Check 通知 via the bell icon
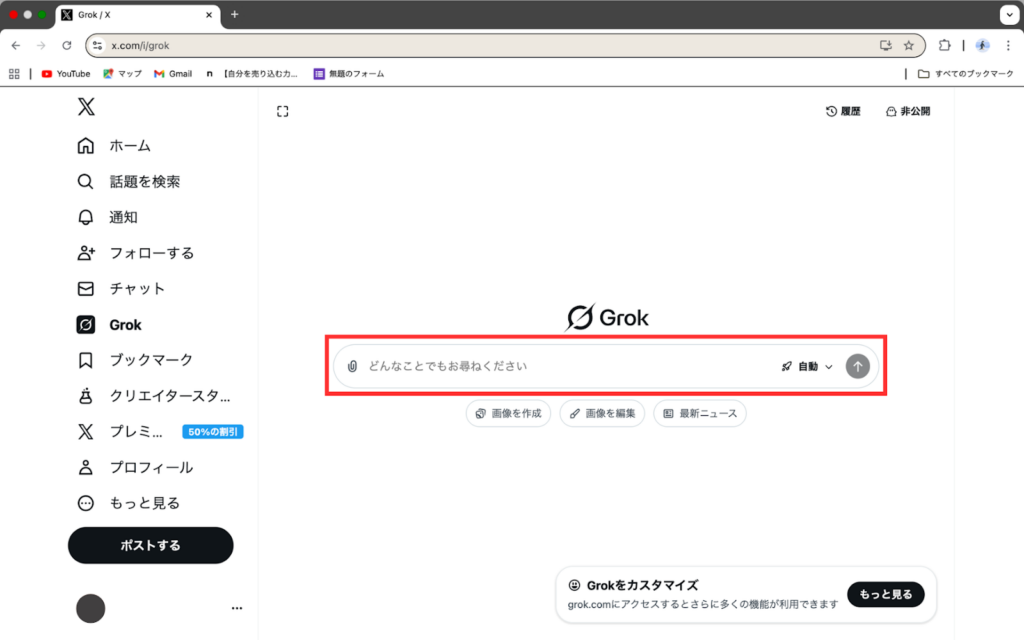 point(85,217)
